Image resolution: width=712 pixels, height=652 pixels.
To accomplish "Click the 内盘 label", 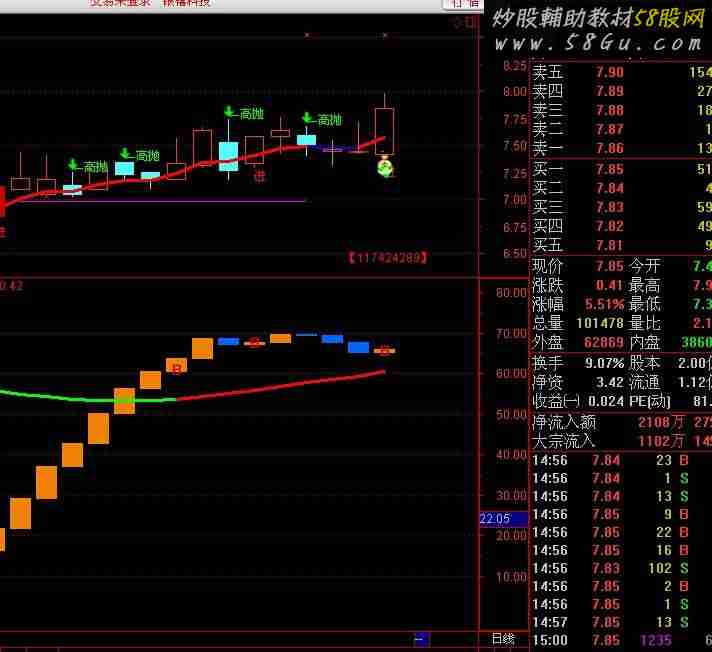I will (644, 342).
